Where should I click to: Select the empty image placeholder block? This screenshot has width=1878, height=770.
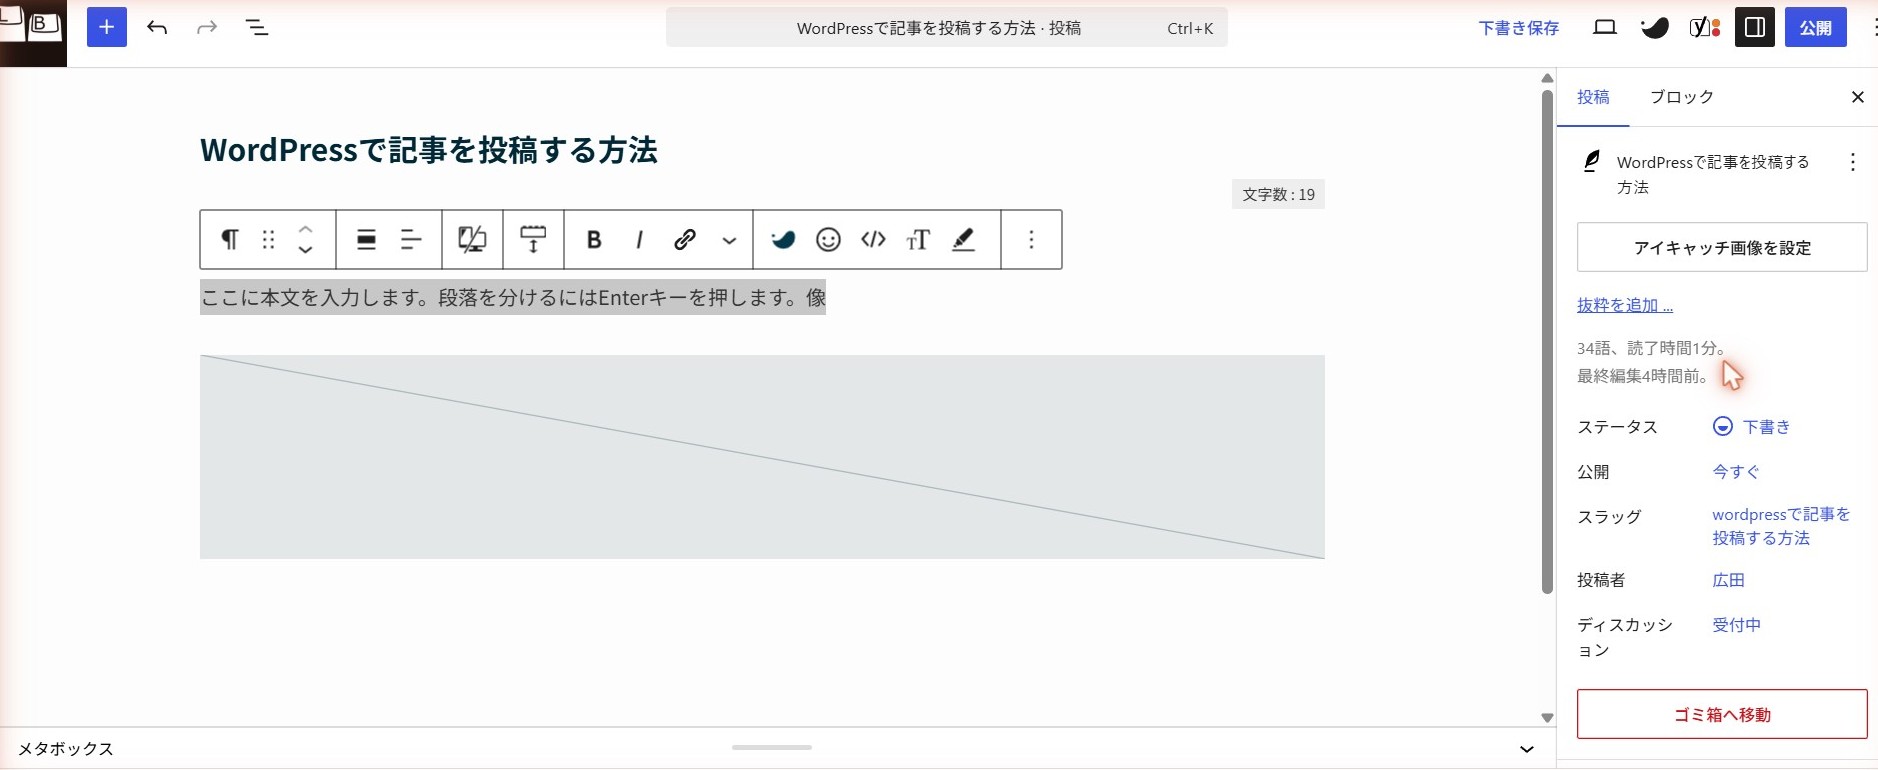click(762, 457)
